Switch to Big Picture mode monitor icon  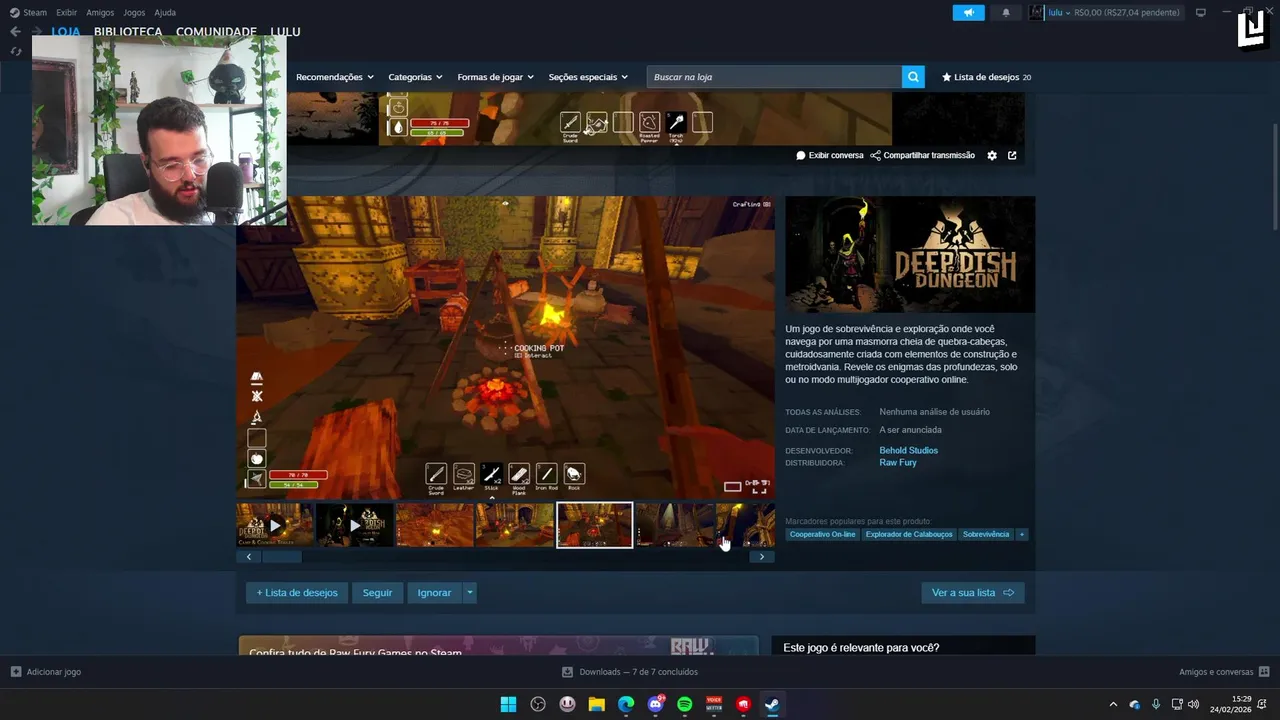(1201, 12)
